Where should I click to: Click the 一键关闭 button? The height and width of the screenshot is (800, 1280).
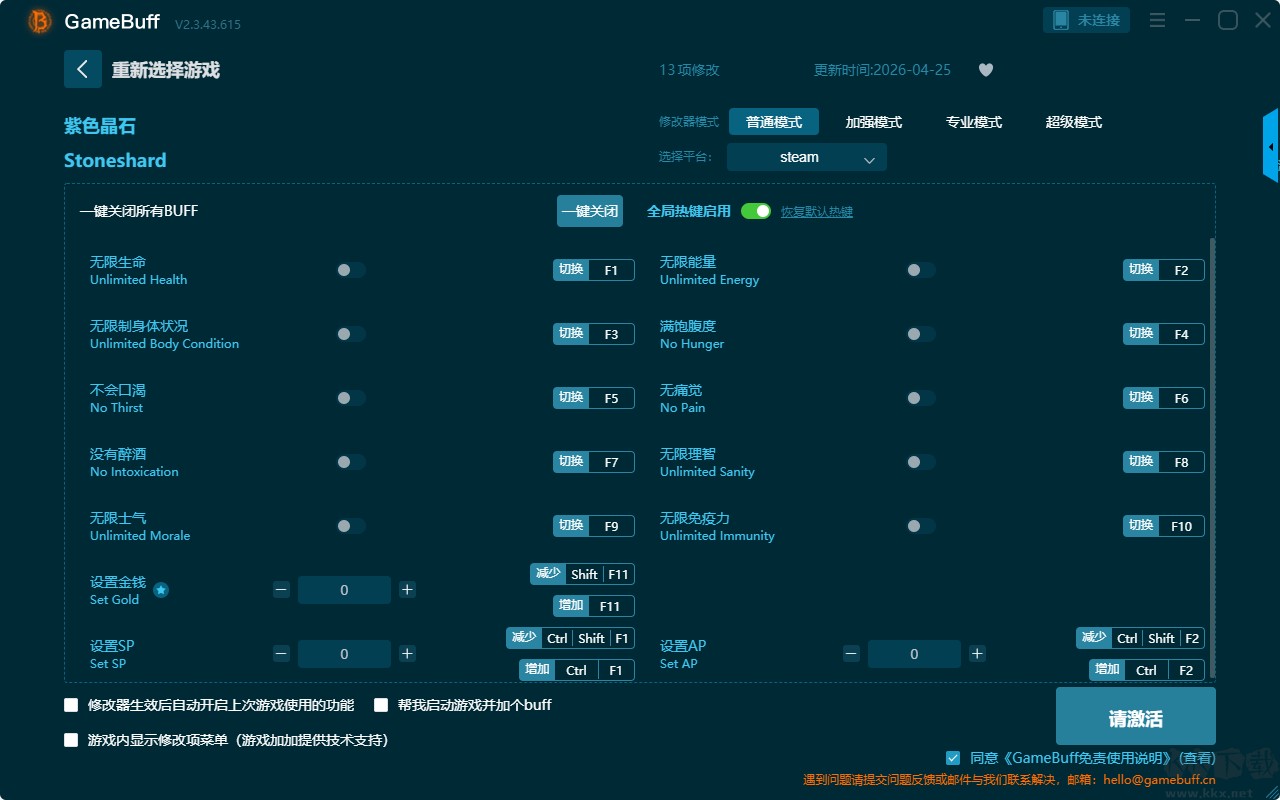coord(590,211)
